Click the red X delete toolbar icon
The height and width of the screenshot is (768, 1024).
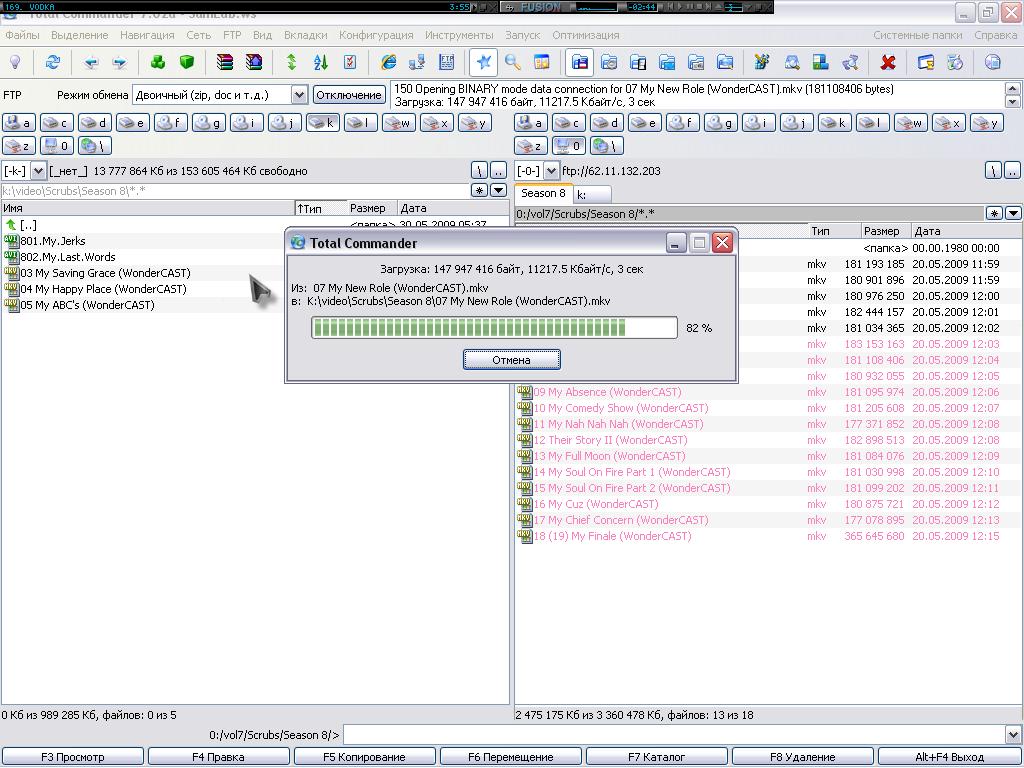[x=887, y=62]
